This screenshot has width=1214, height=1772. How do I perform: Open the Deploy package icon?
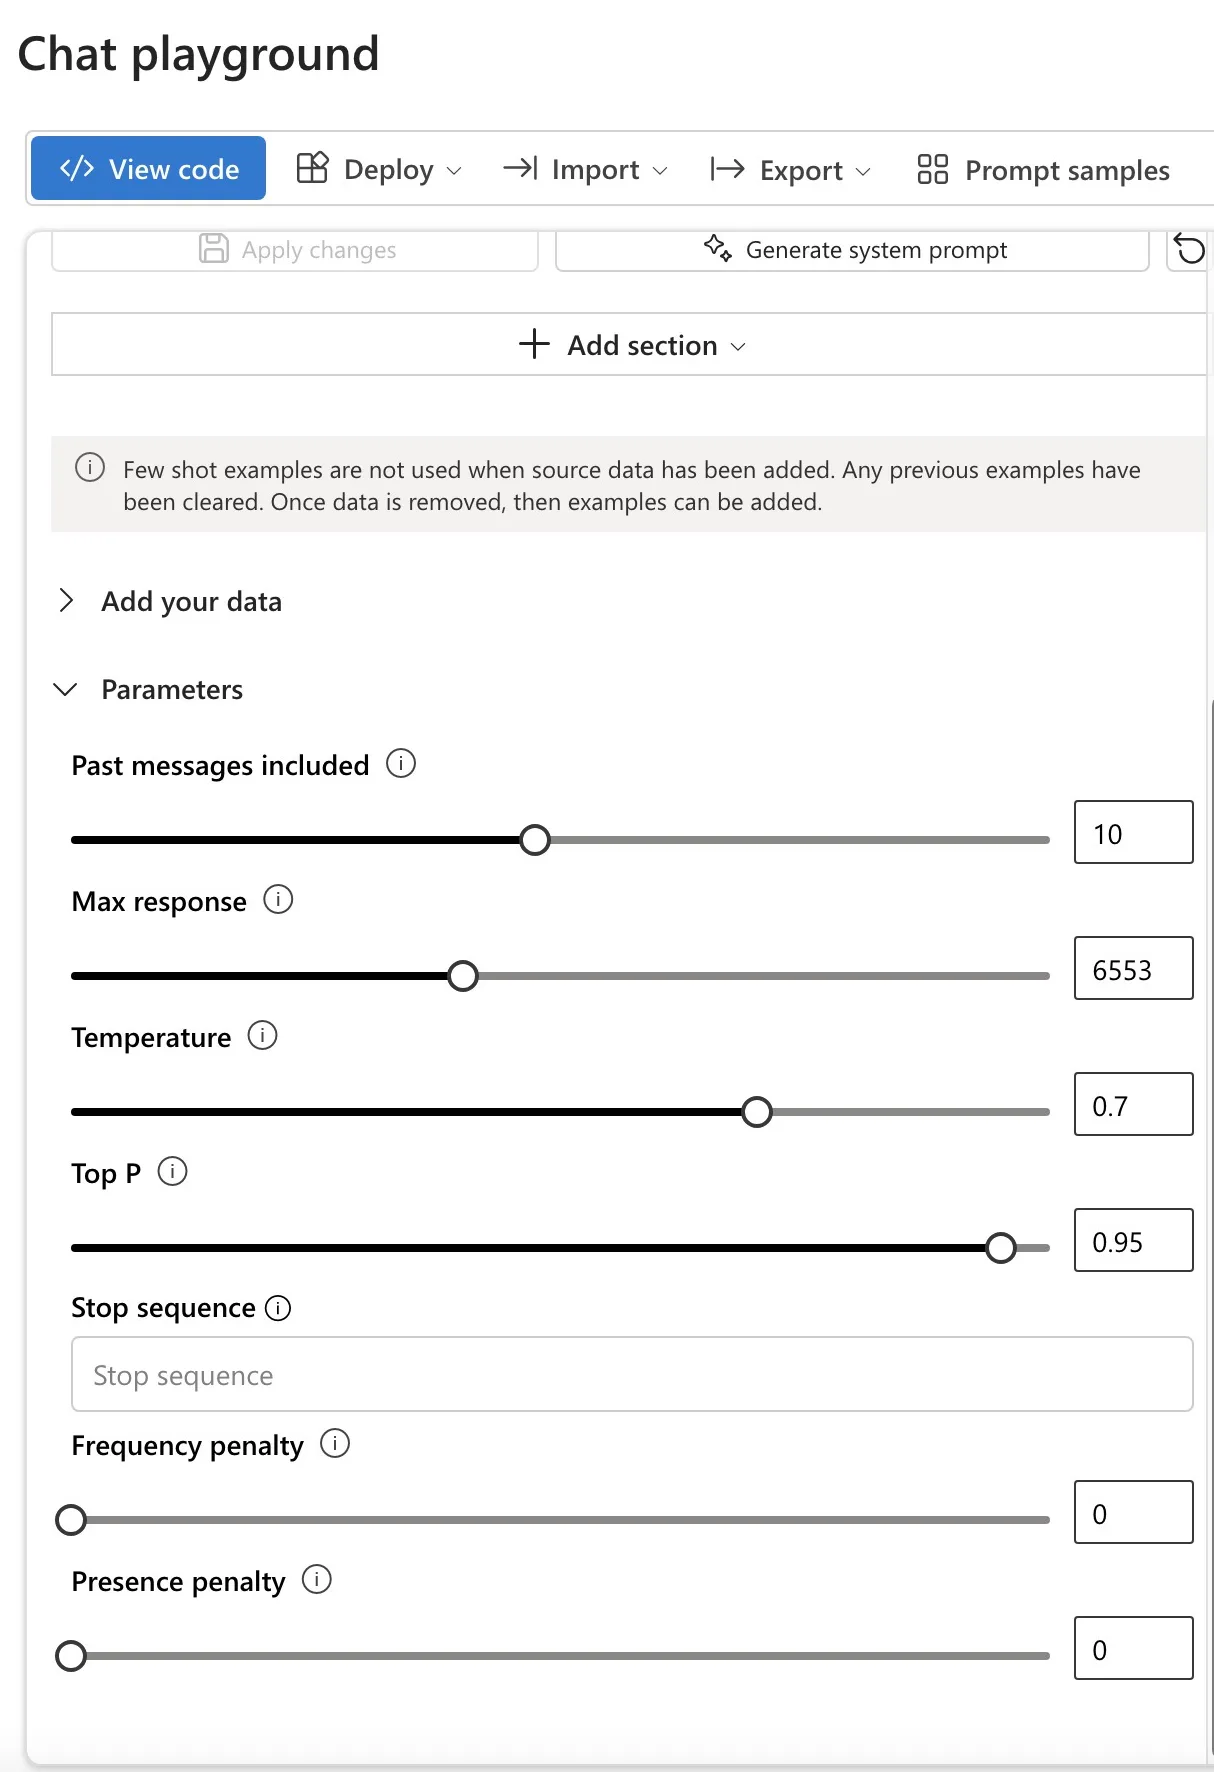click(311, 168)
